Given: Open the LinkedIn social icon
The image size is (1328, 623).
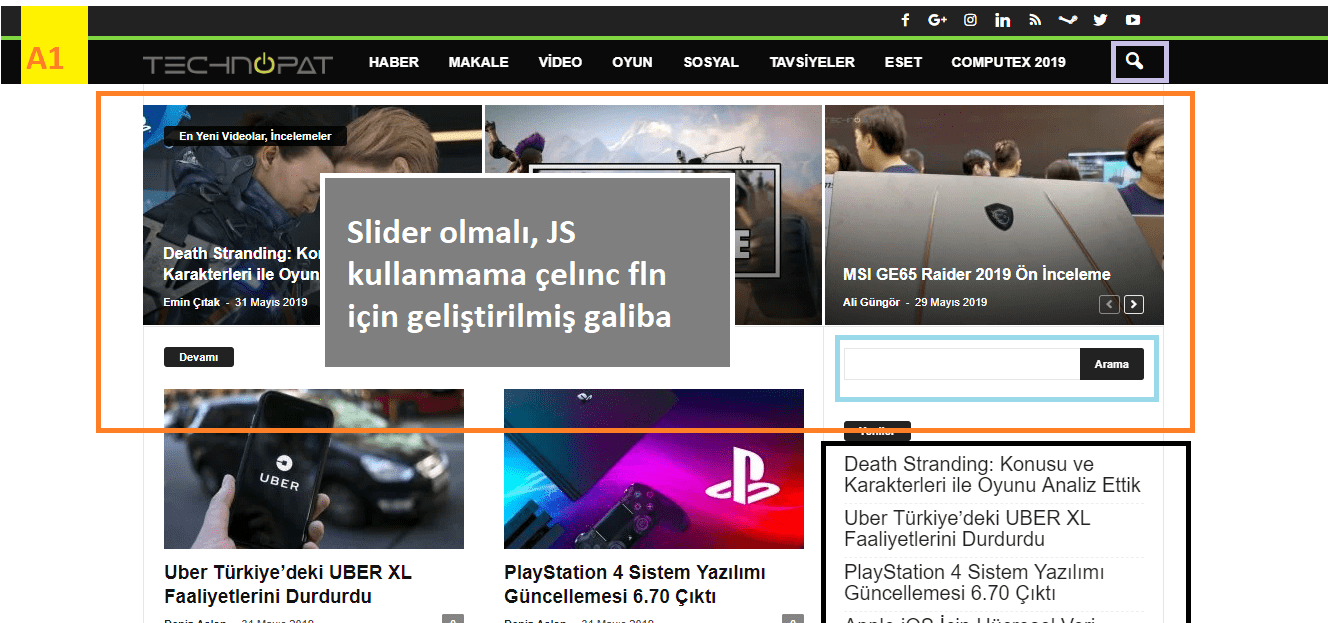Looking at the screenshot, I should click(x=1003, y=20).
